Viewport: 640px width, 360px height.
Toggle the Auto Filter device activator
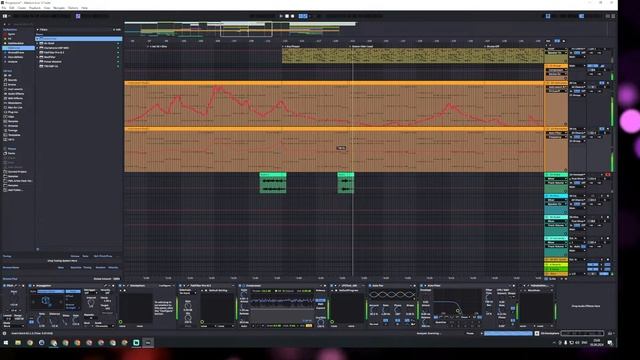click(422, 286)
